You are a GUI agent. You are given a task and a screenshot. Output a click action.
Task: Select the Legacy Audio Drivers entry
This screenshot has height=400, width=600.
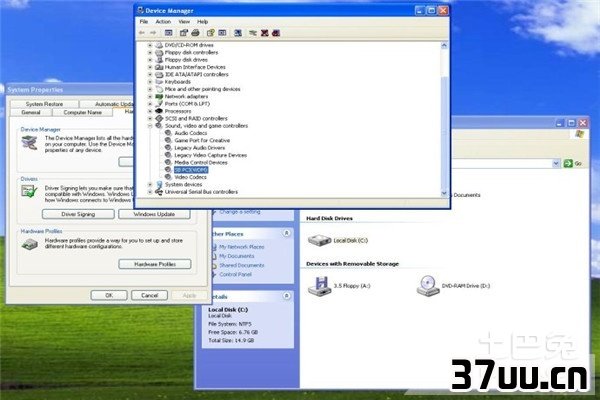tap(200, 148)
